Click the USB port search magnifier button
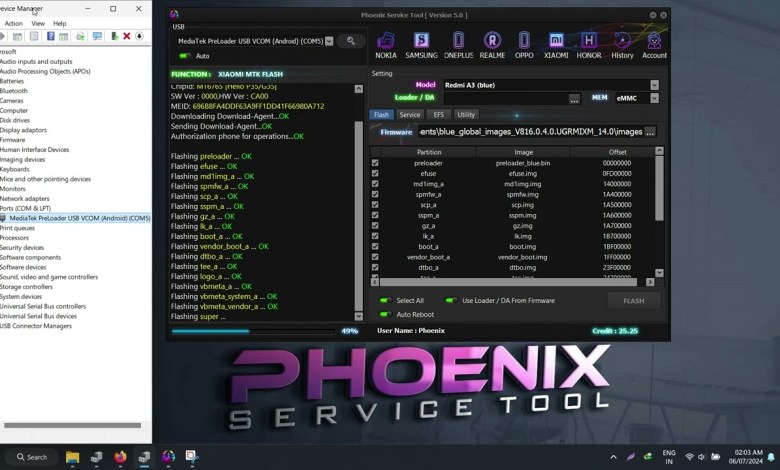The width and height of the screenshot is (780, 470). click(x=351, y=41)
